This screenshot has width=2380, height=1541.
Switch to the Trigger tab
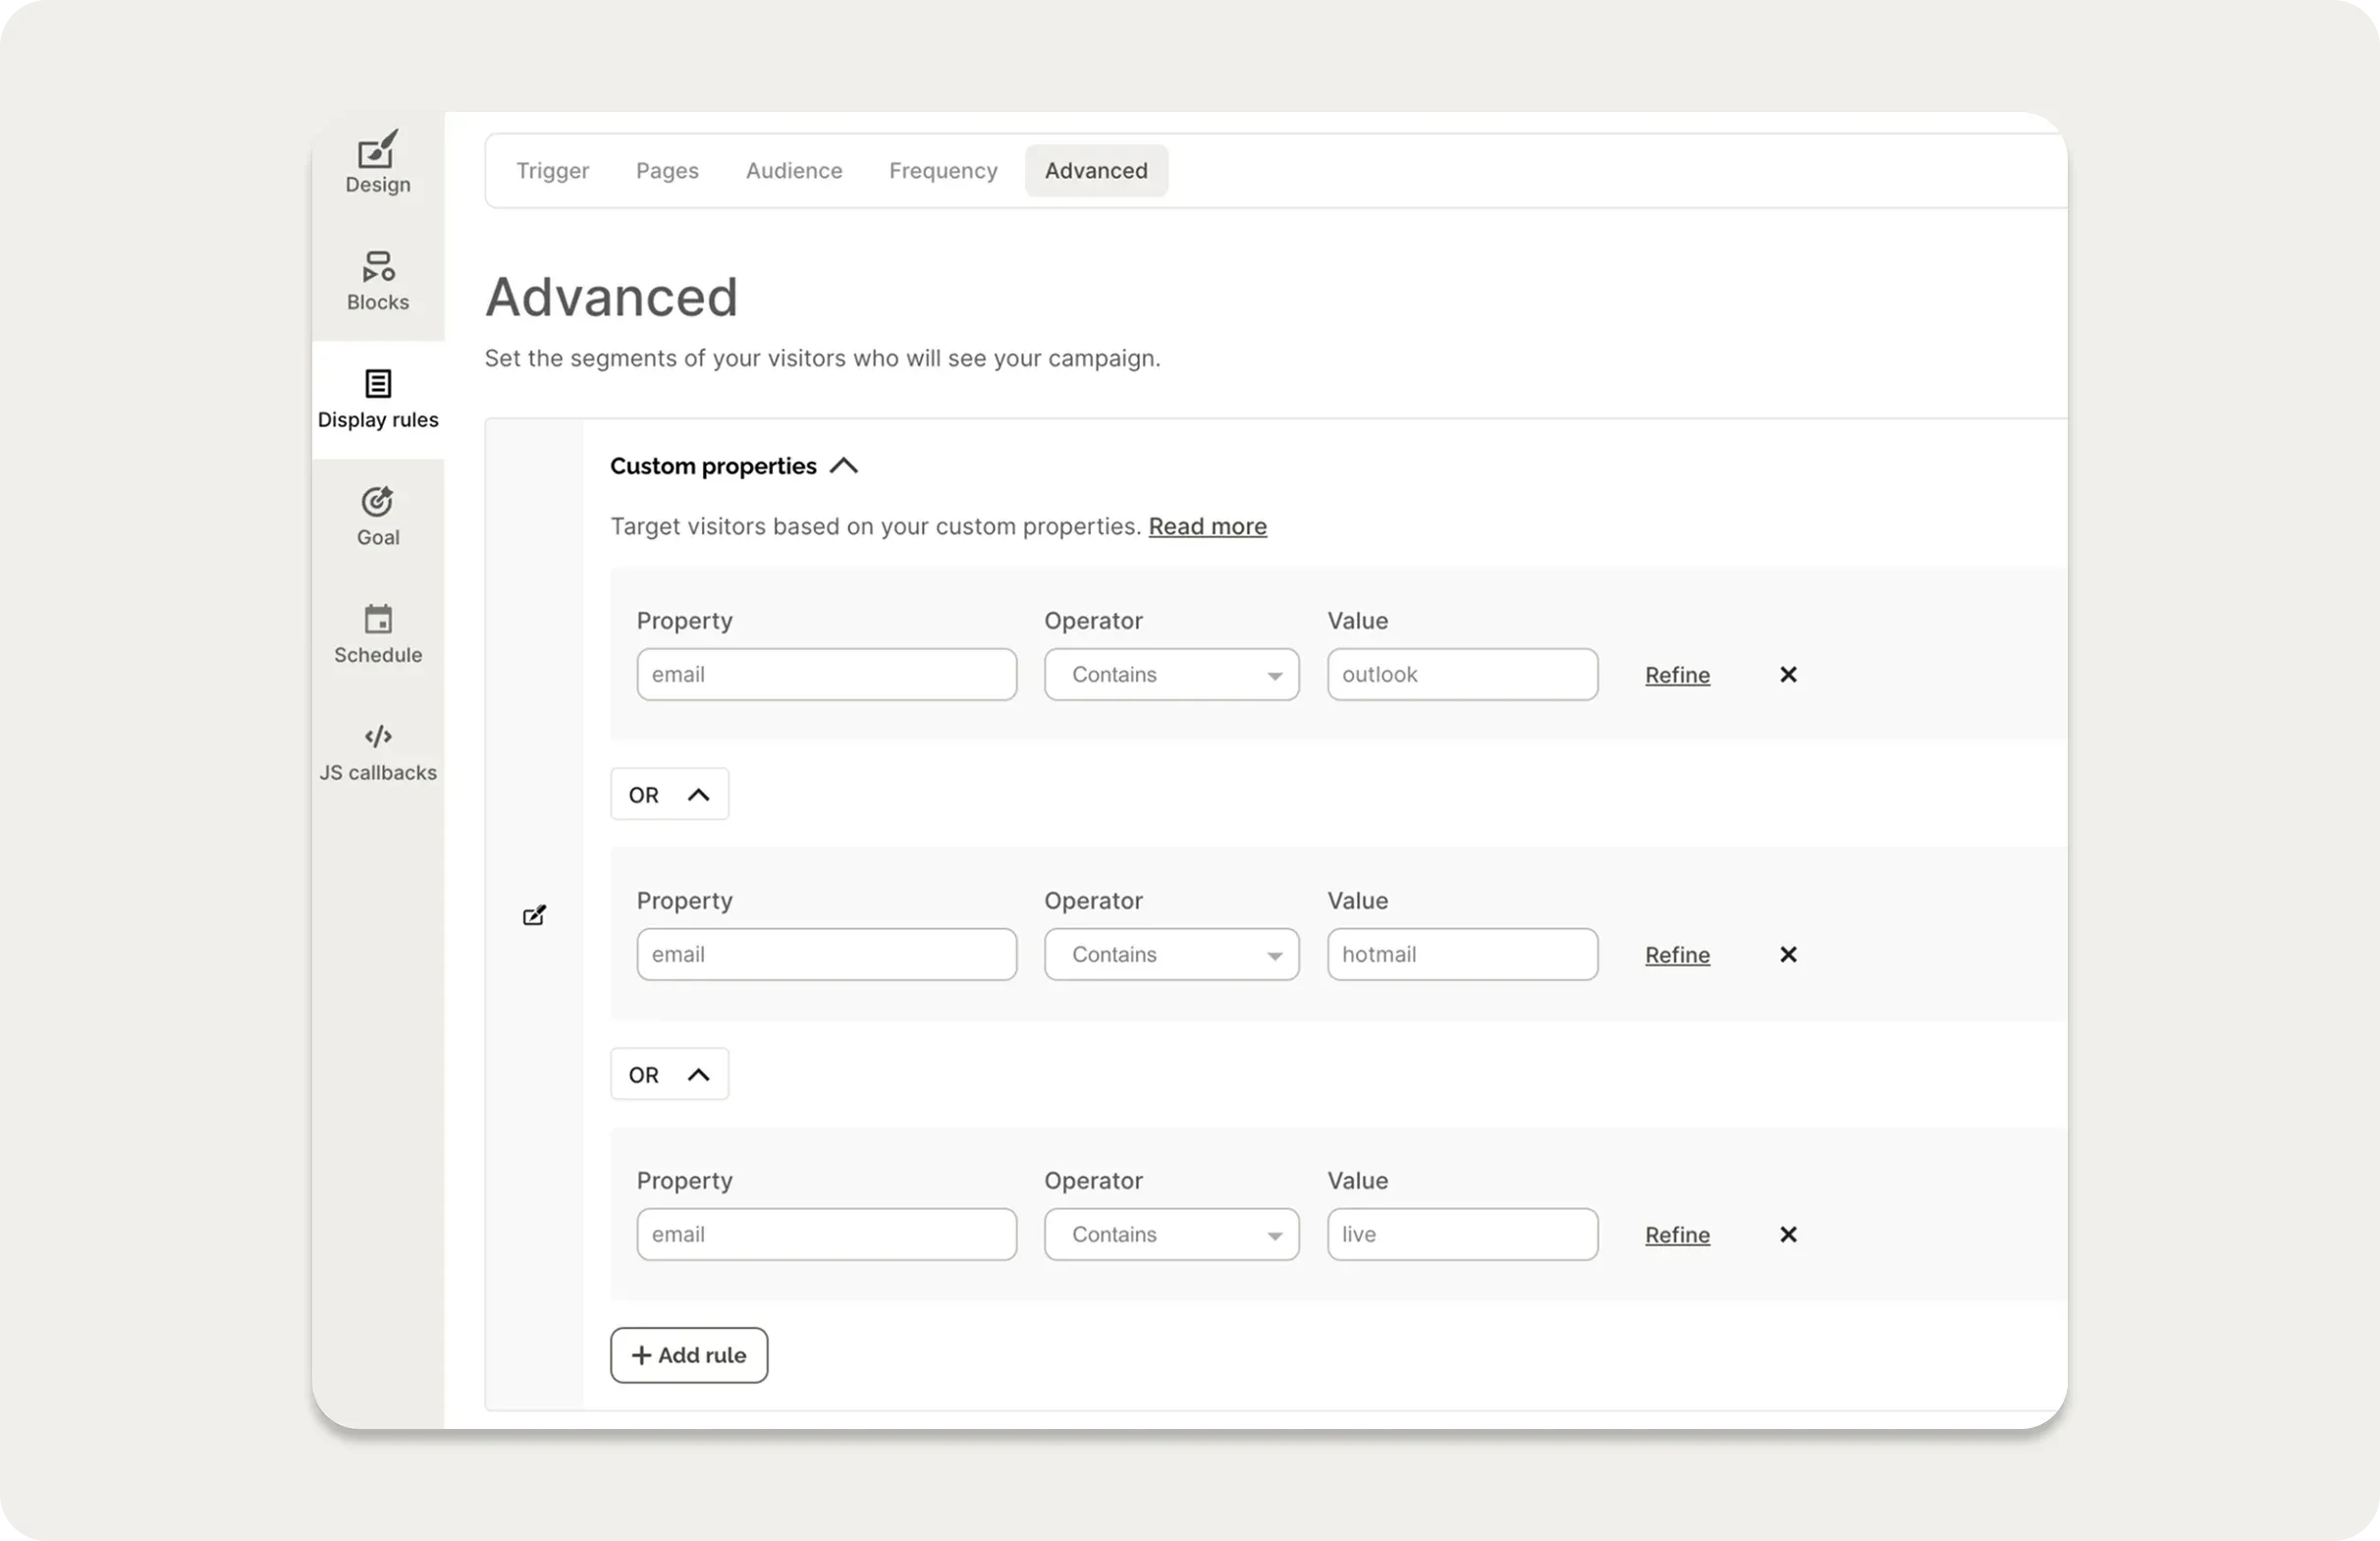(552, 170)
